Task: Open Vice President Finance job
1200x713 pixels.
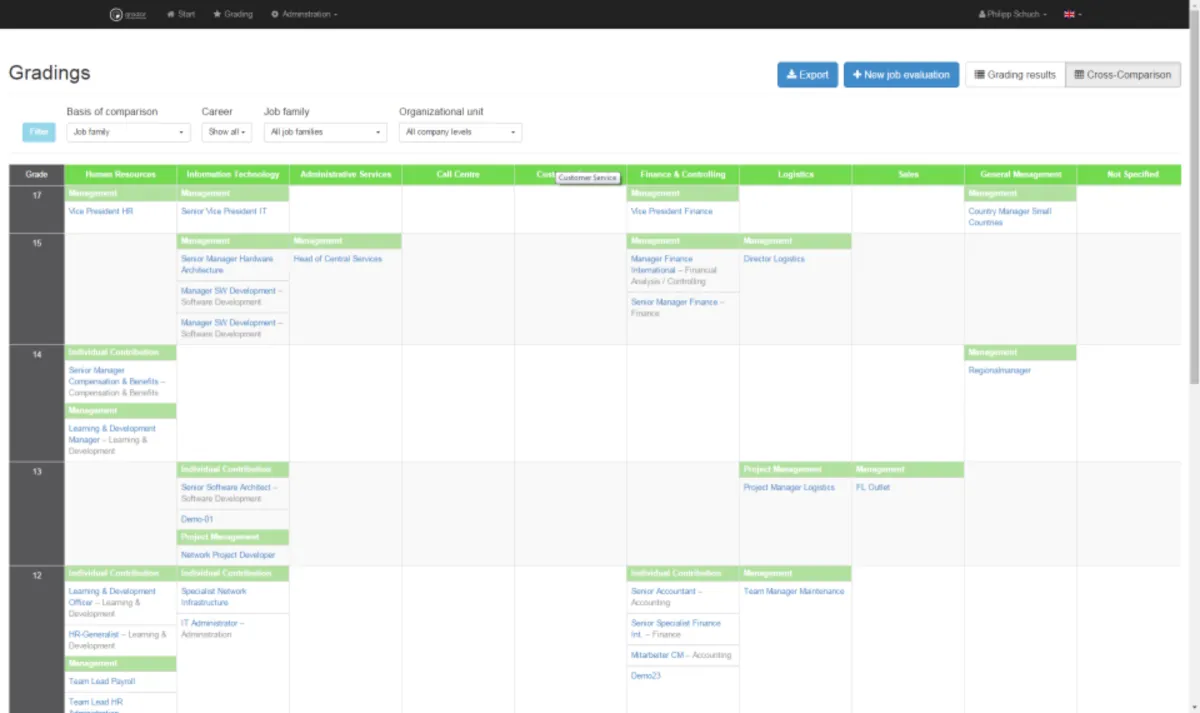Action: (671, 212)
